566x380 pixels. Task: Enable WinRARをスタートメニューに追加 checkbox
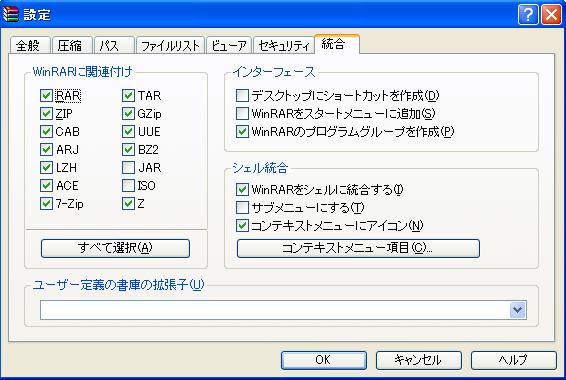pyautogui.click(x=242, y=114)
